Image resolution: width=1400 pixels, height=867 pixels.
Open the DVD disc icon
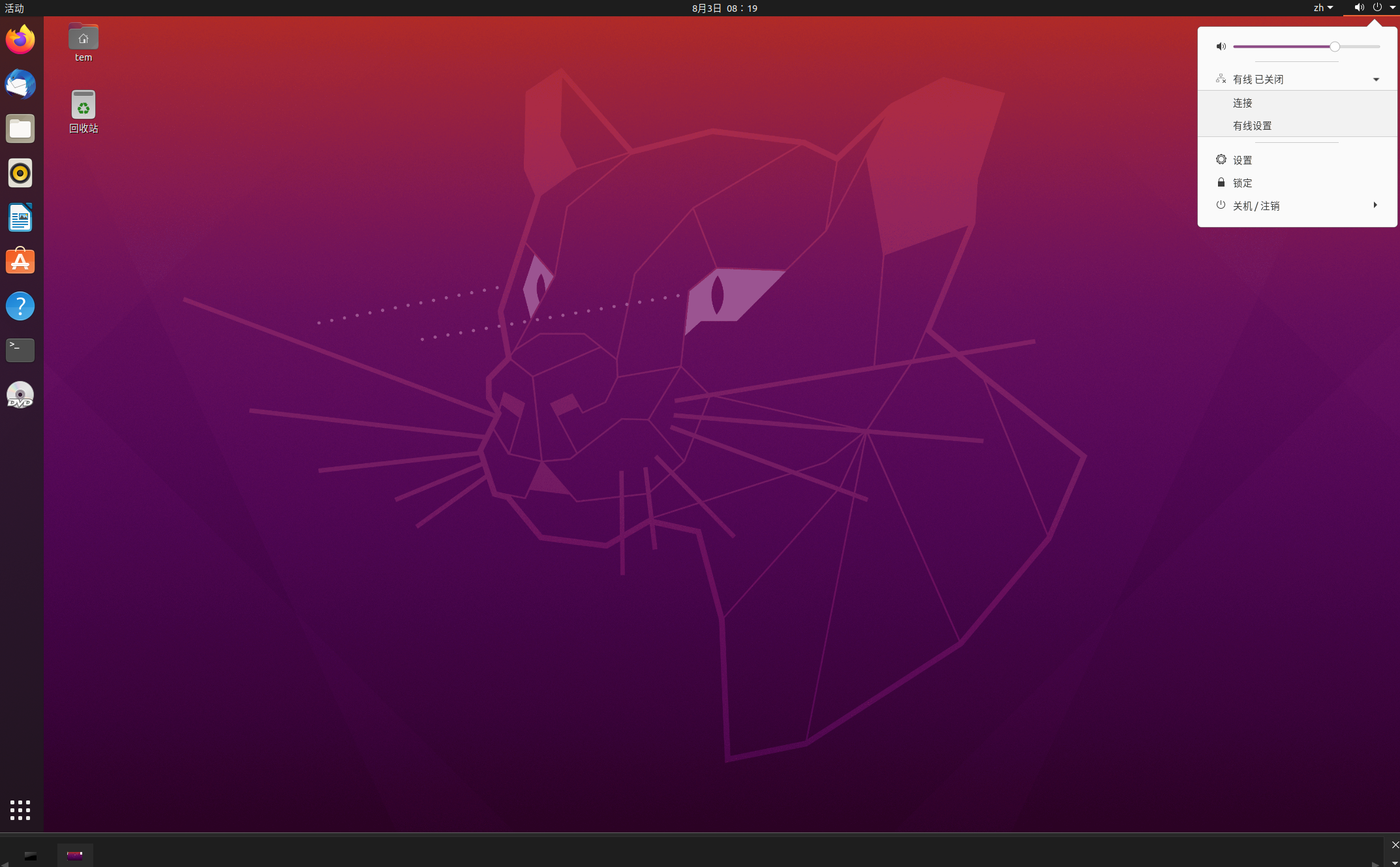pos(20,395)
